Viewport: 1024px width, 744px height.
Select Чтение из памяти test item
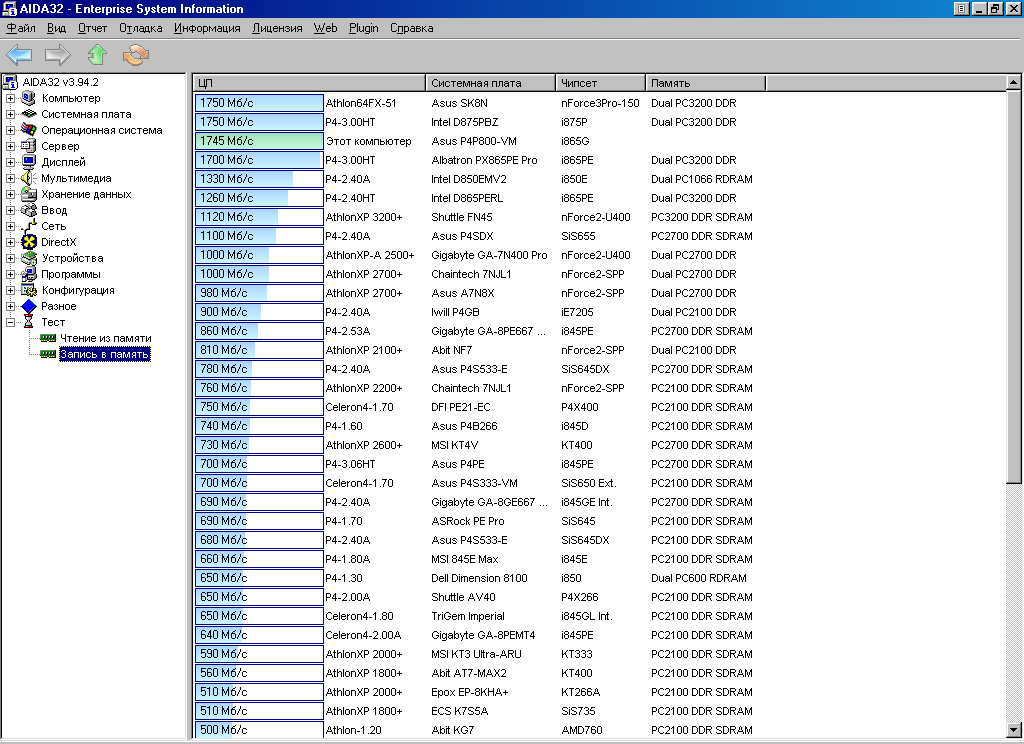[105, 338]
